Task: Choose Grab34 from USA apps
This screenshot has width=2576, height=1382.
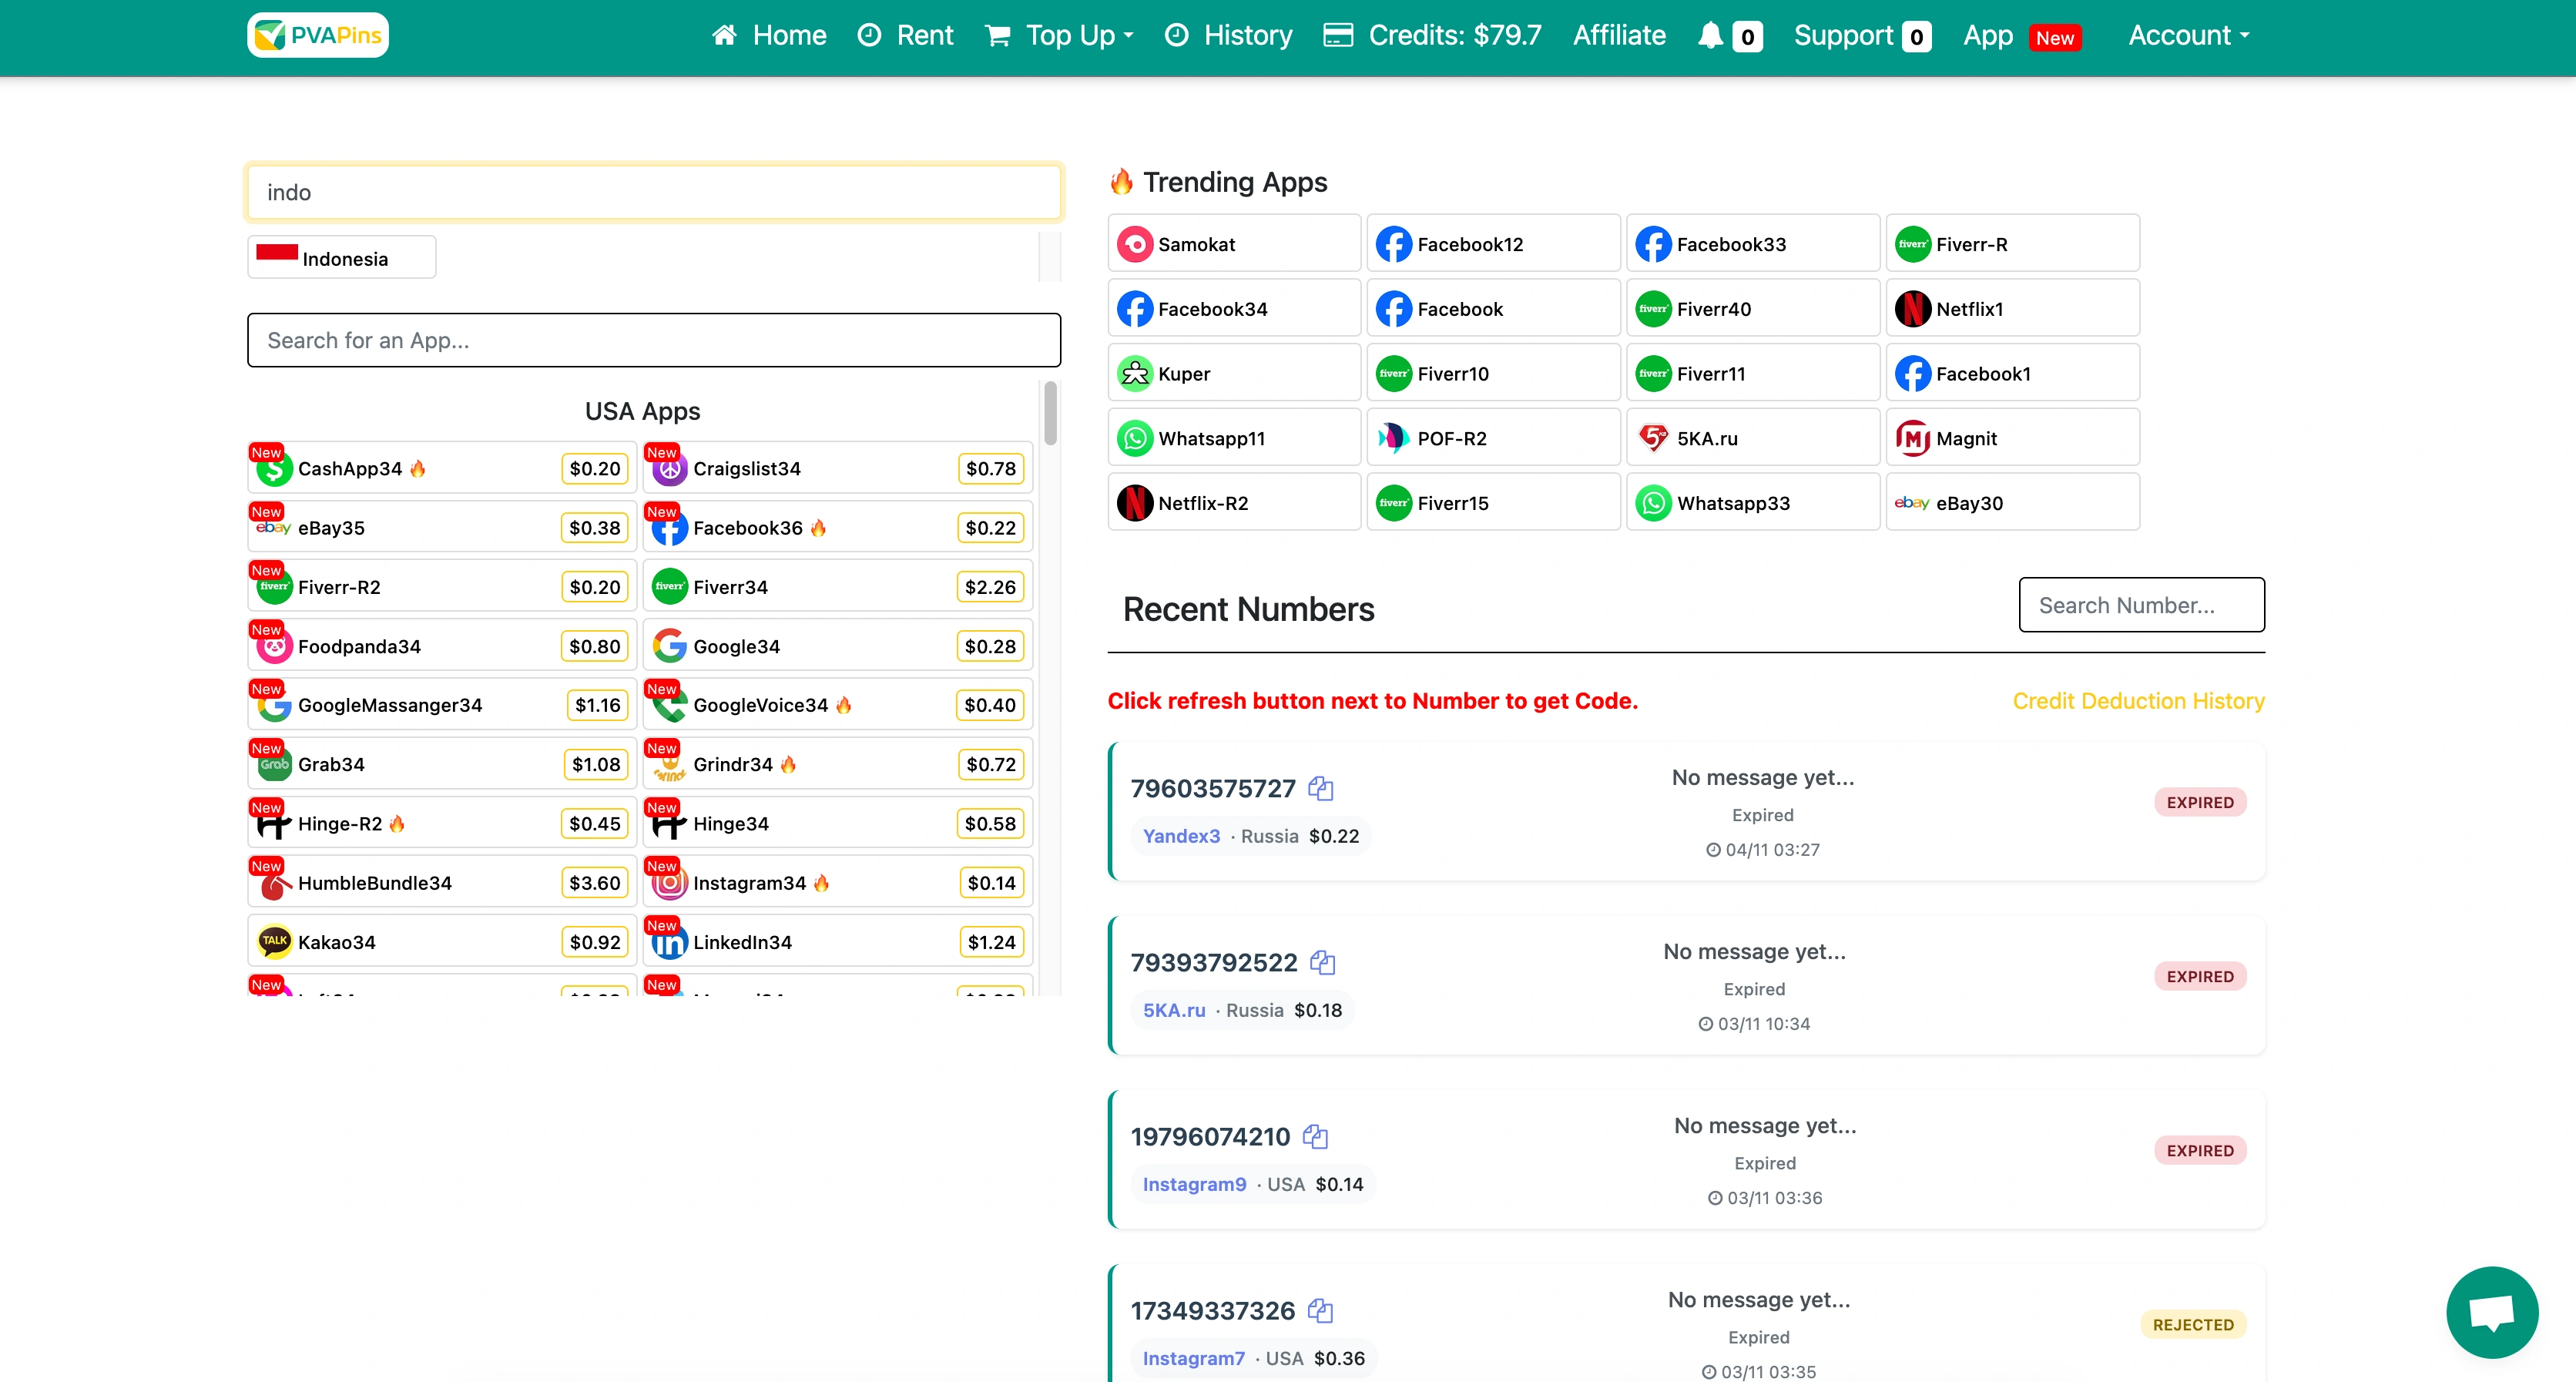Action: pos(442,764)
